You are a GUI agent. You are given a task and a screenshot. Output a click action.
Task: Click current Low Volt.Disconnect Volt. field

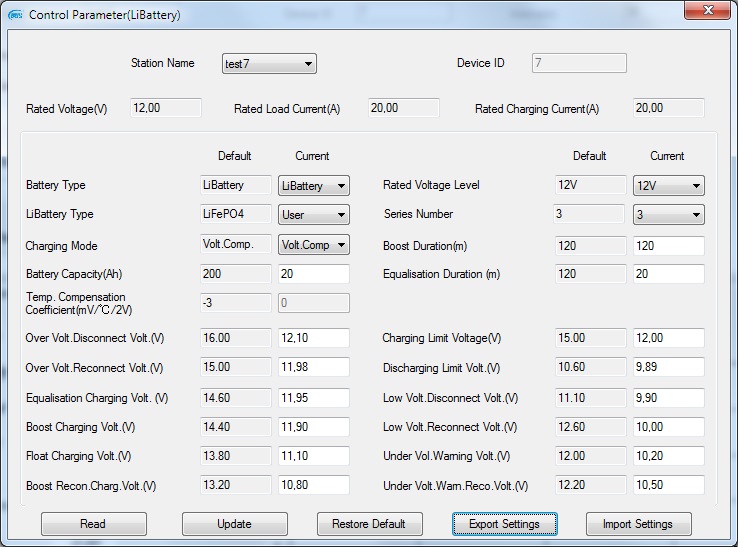coord(668,398)
